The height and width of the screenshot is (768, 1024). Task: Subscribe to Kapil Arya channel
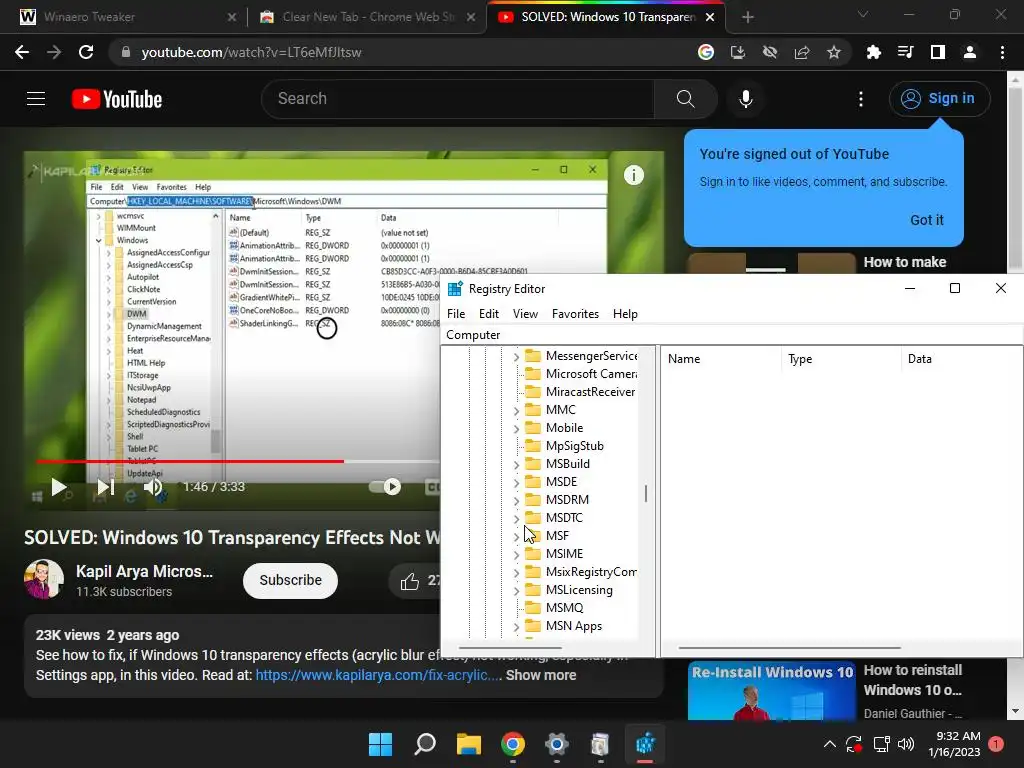pos(290,581)
